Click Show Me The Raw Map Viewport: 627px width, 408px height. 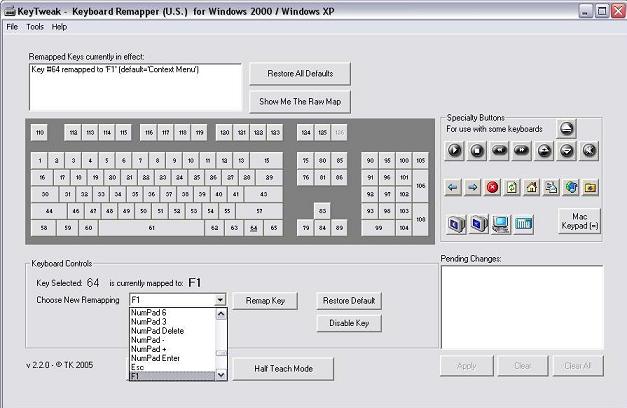300,102
